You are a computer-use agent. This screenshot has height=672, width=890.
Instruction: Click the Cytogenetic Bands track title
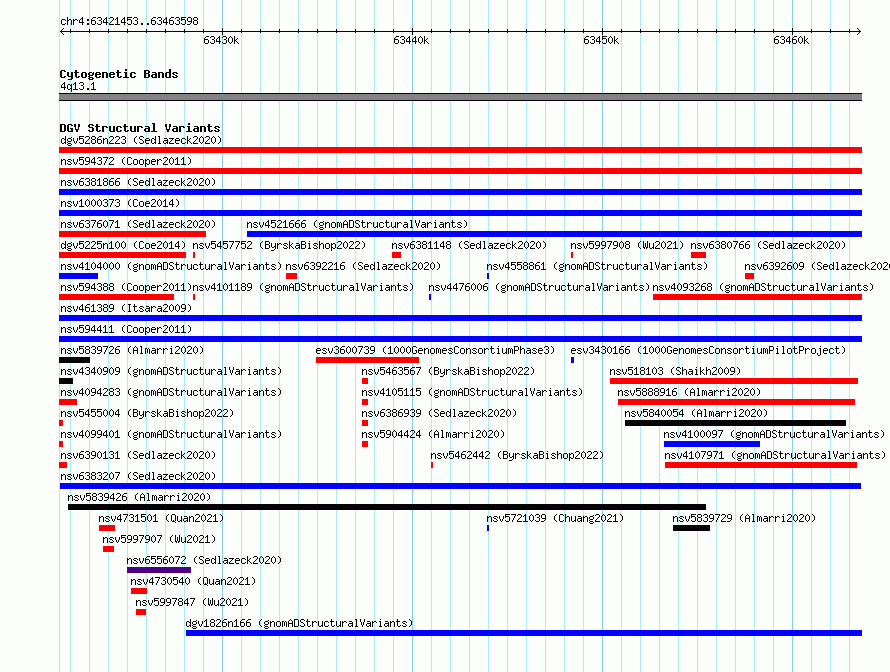click(x=119, y=74)
